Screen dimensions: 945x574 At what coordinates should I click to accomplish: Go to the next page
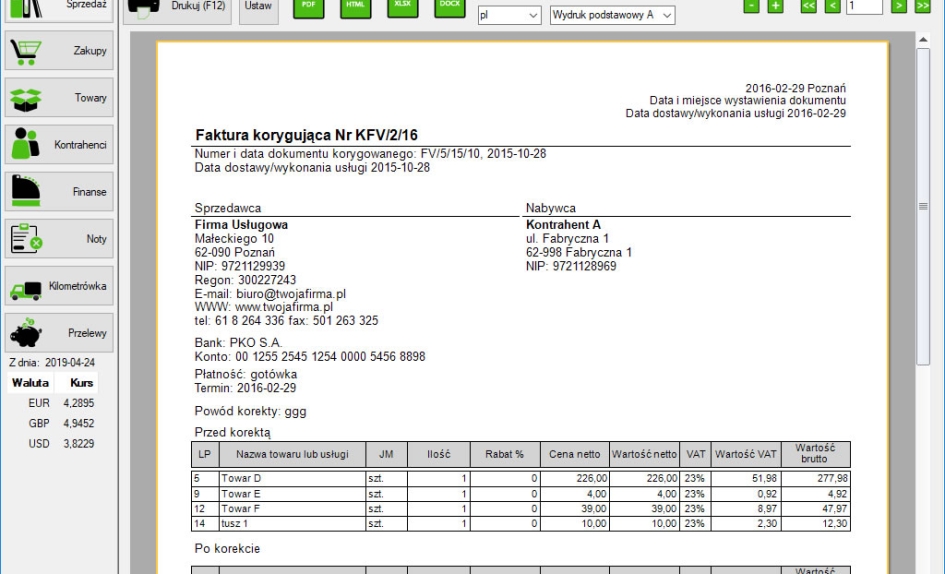pyautogui.click(x=899, y=7)
